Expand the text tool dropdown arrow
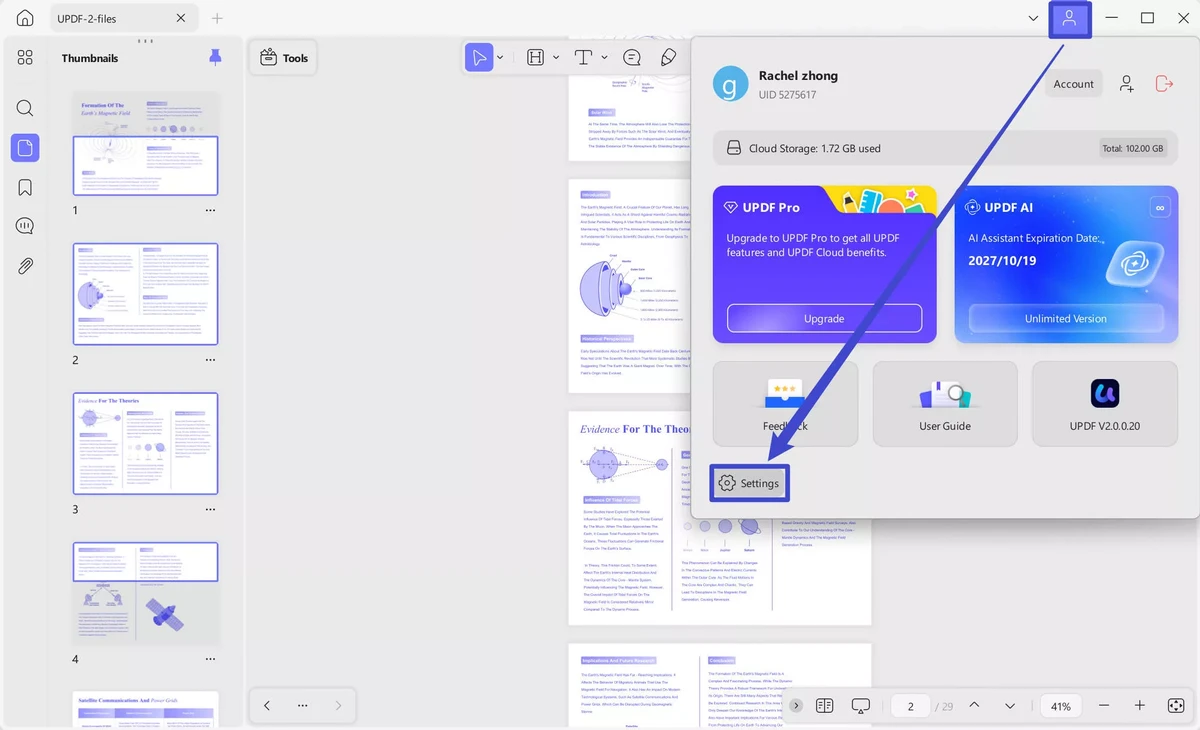The height and width of the screenshot is (730, 1200). pyautogui.click(x=605, y=58)
